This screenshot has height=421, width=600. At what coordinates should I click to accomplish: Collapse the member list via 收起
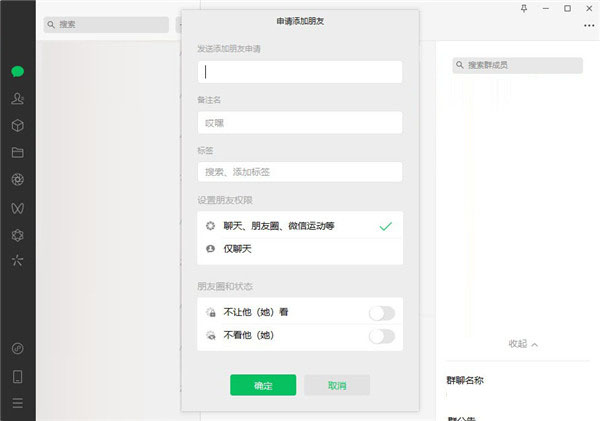pos(523,344)
